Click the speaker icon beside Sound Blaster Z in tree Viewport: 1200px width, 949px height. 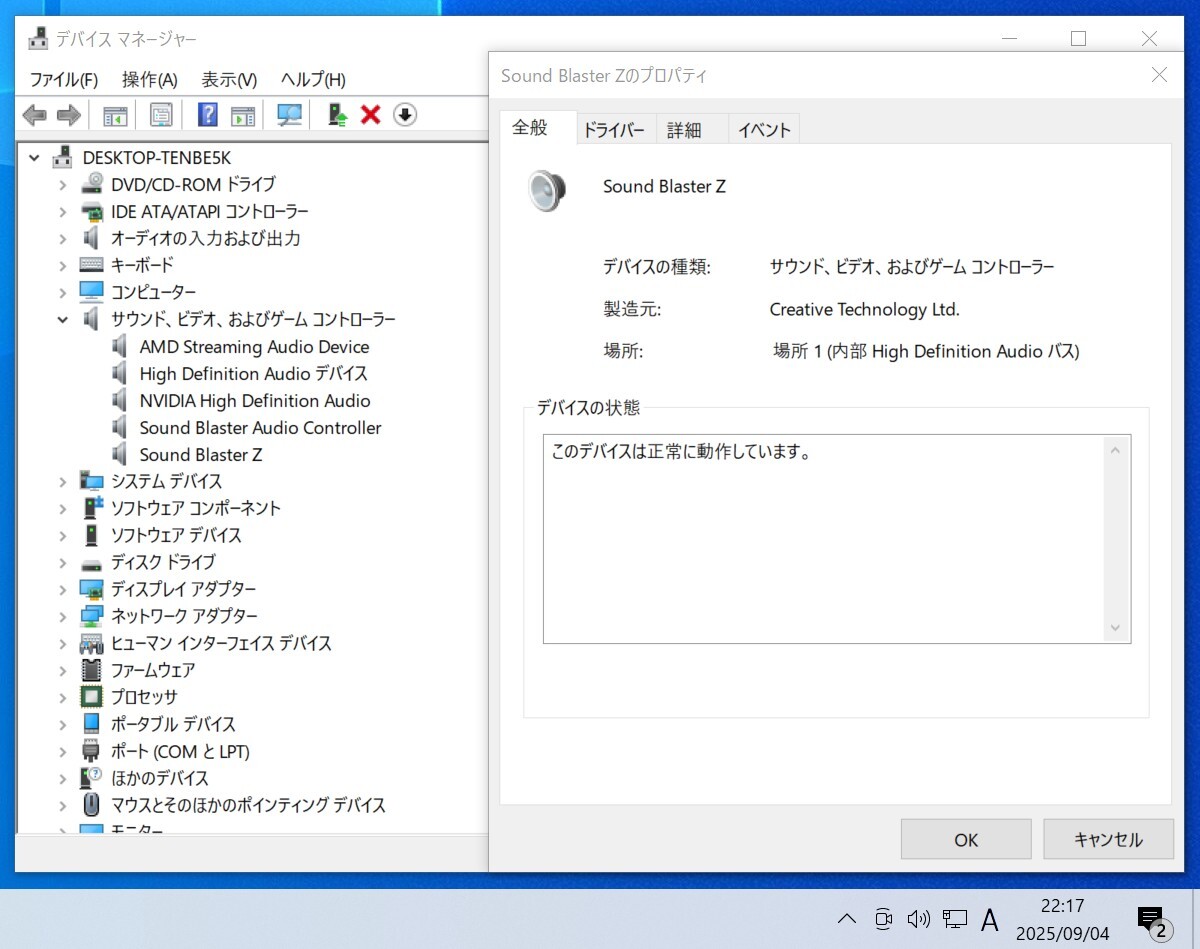pyautogui.click(x=121, y=454)
